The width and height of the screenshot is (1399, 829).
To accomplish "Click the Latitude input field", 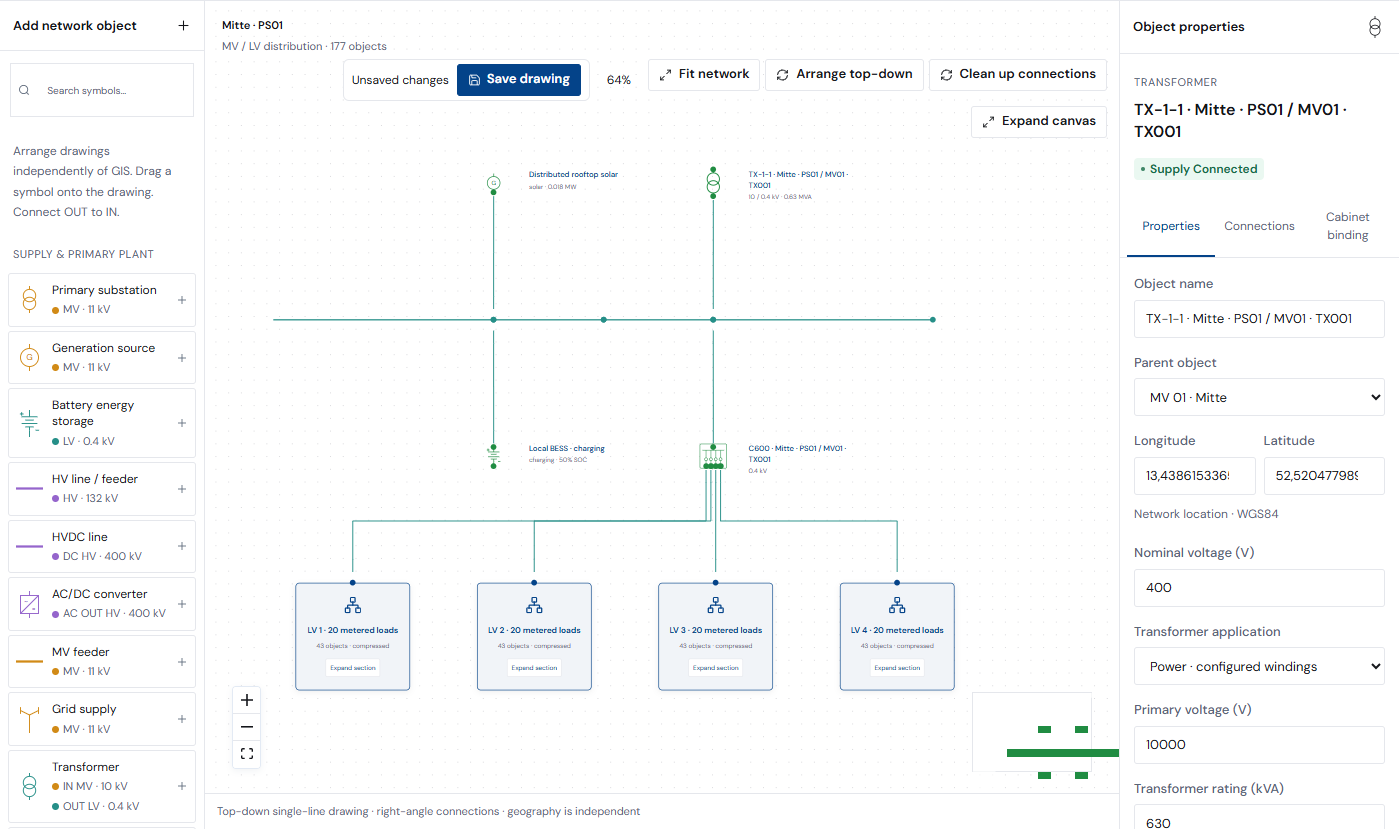I will 1324,476.
